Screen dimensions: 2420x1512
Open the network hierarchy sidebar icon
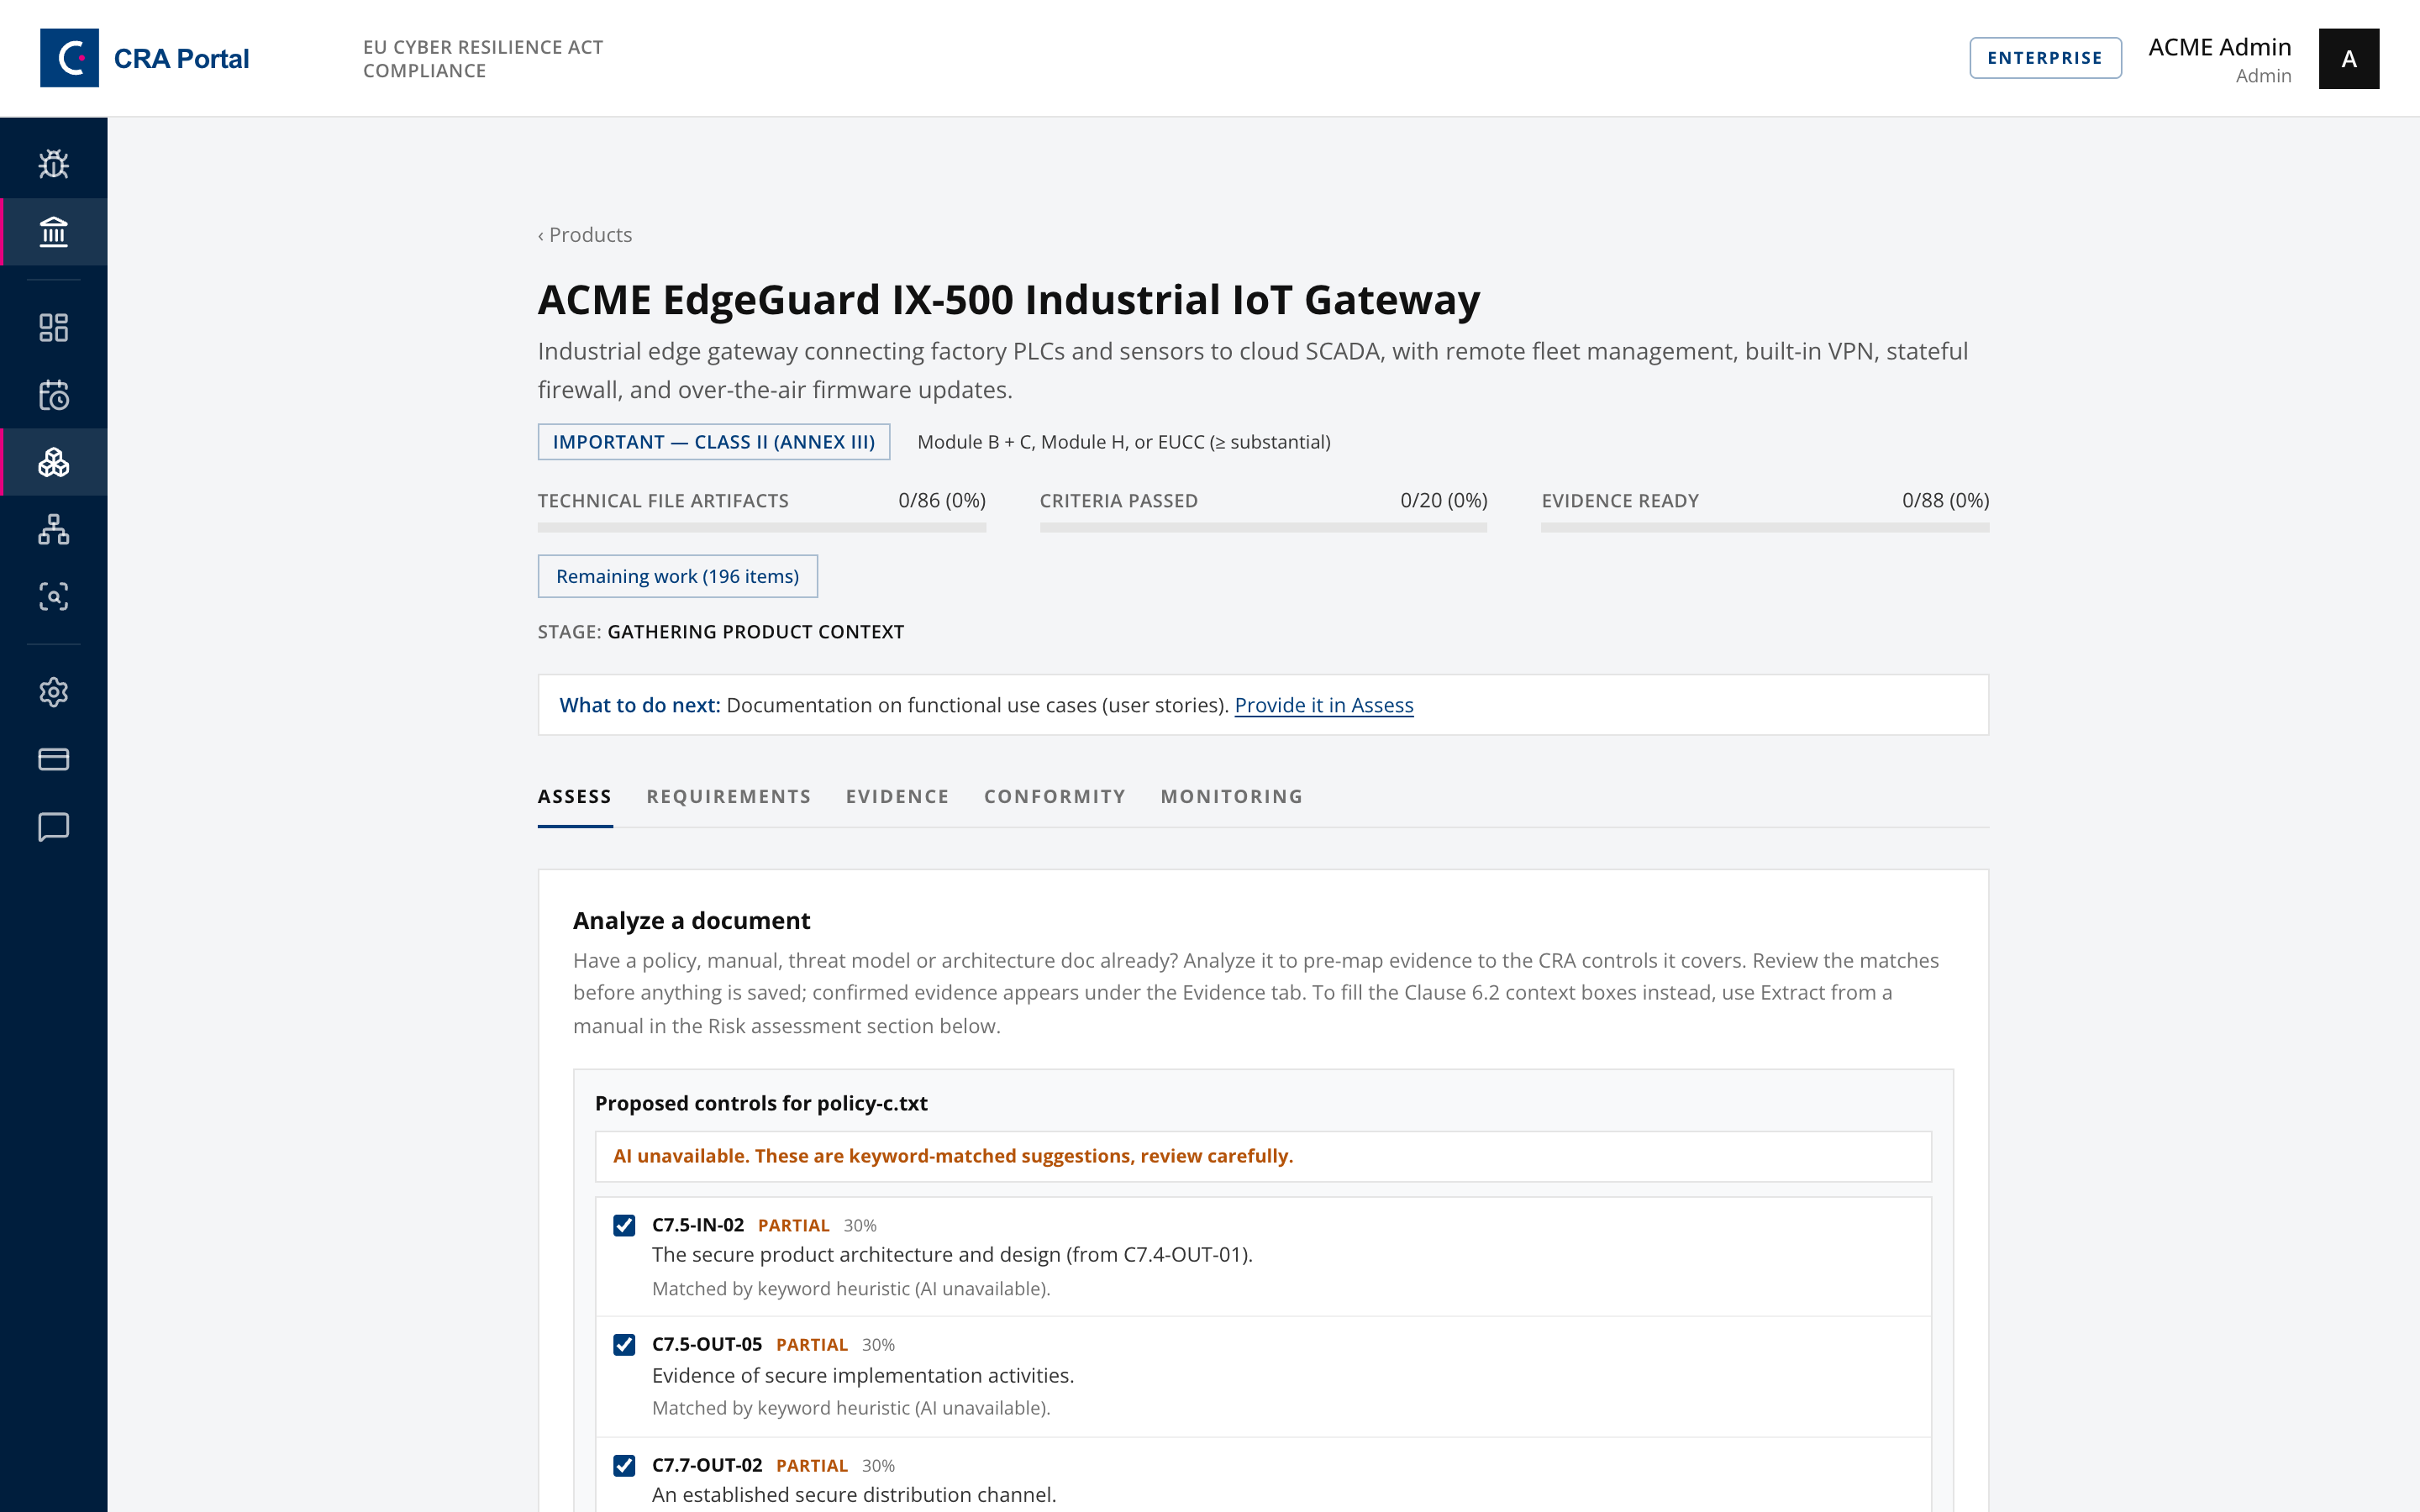[53, 529]
